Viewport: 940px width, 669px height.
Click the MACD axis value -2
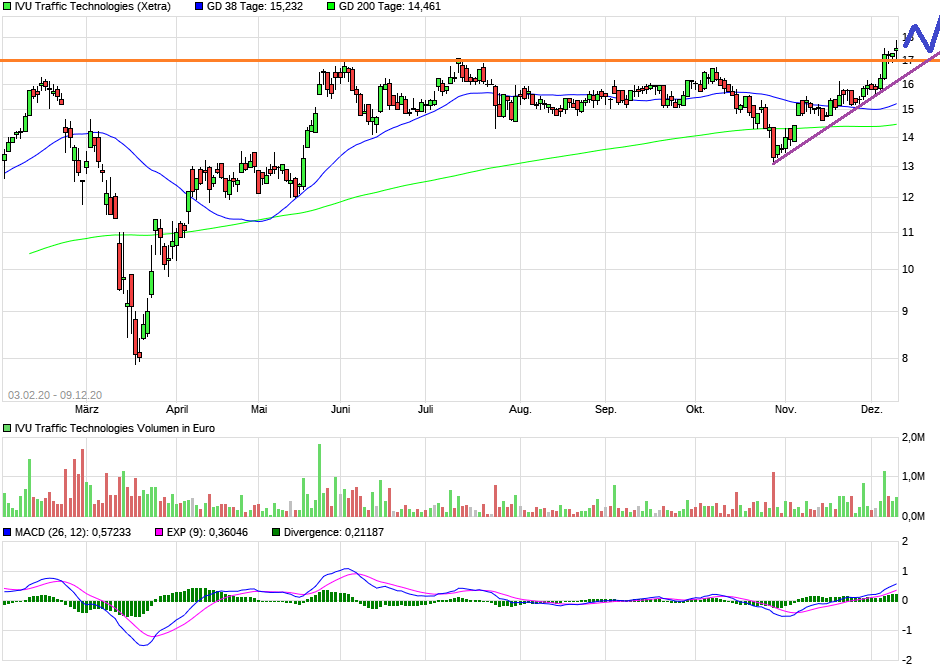[907, 660]
